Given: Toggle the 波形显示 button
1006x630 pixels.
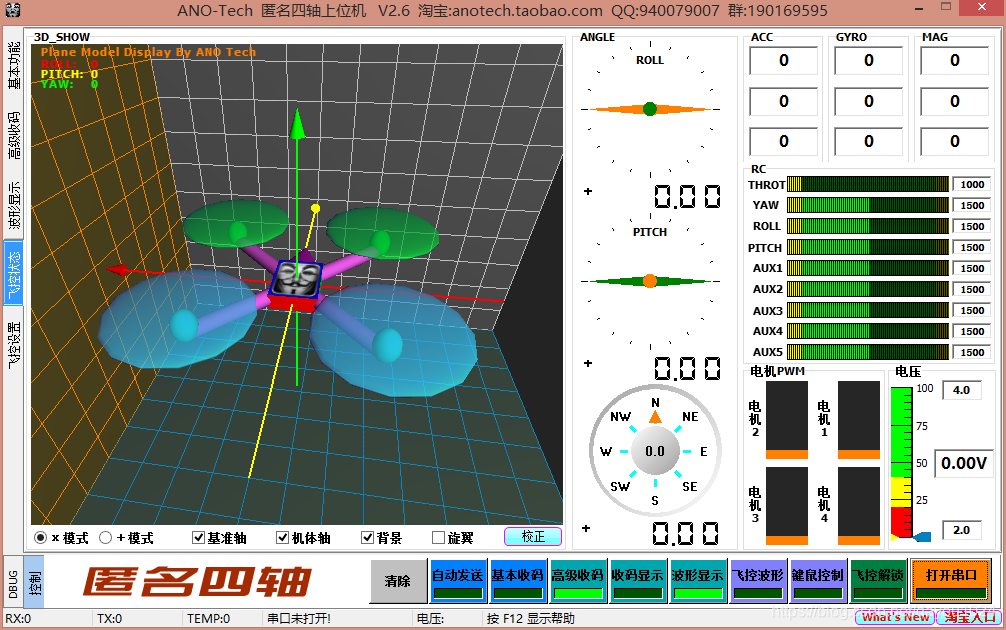Looking at the screenshot, I should (697, 581).
